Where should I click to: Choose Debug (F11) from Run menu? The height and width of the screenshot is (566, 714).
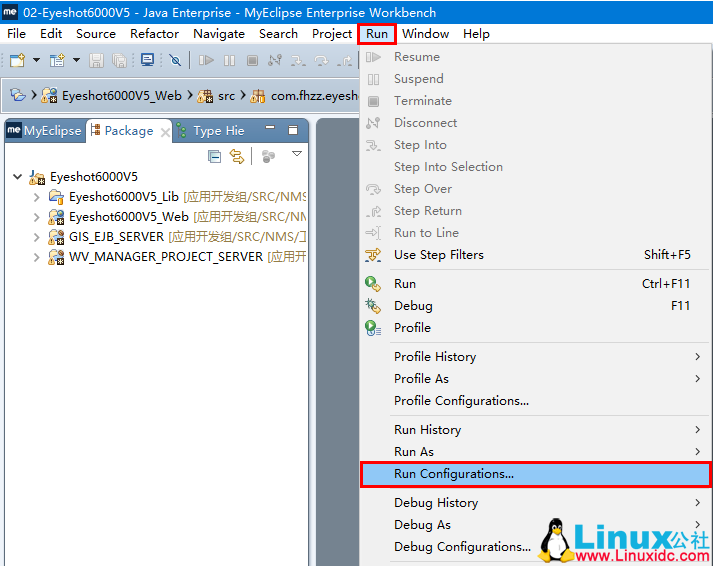tap(536, 306)
